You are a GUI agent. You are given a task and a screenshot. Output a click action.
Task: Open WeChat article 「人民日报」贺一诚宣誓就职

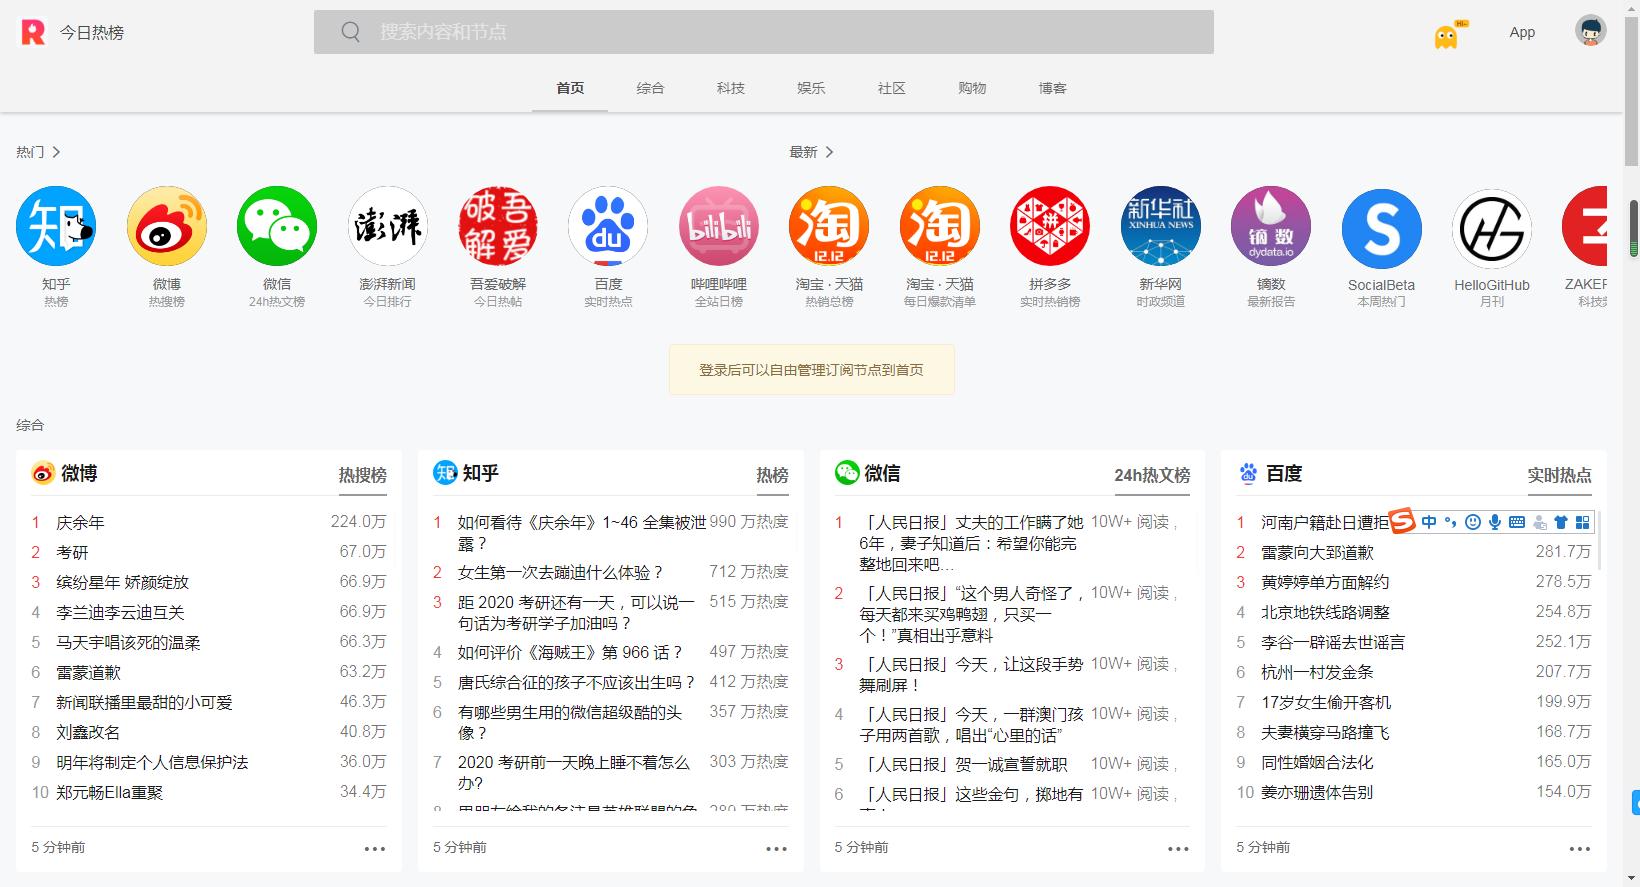[964, 764]
